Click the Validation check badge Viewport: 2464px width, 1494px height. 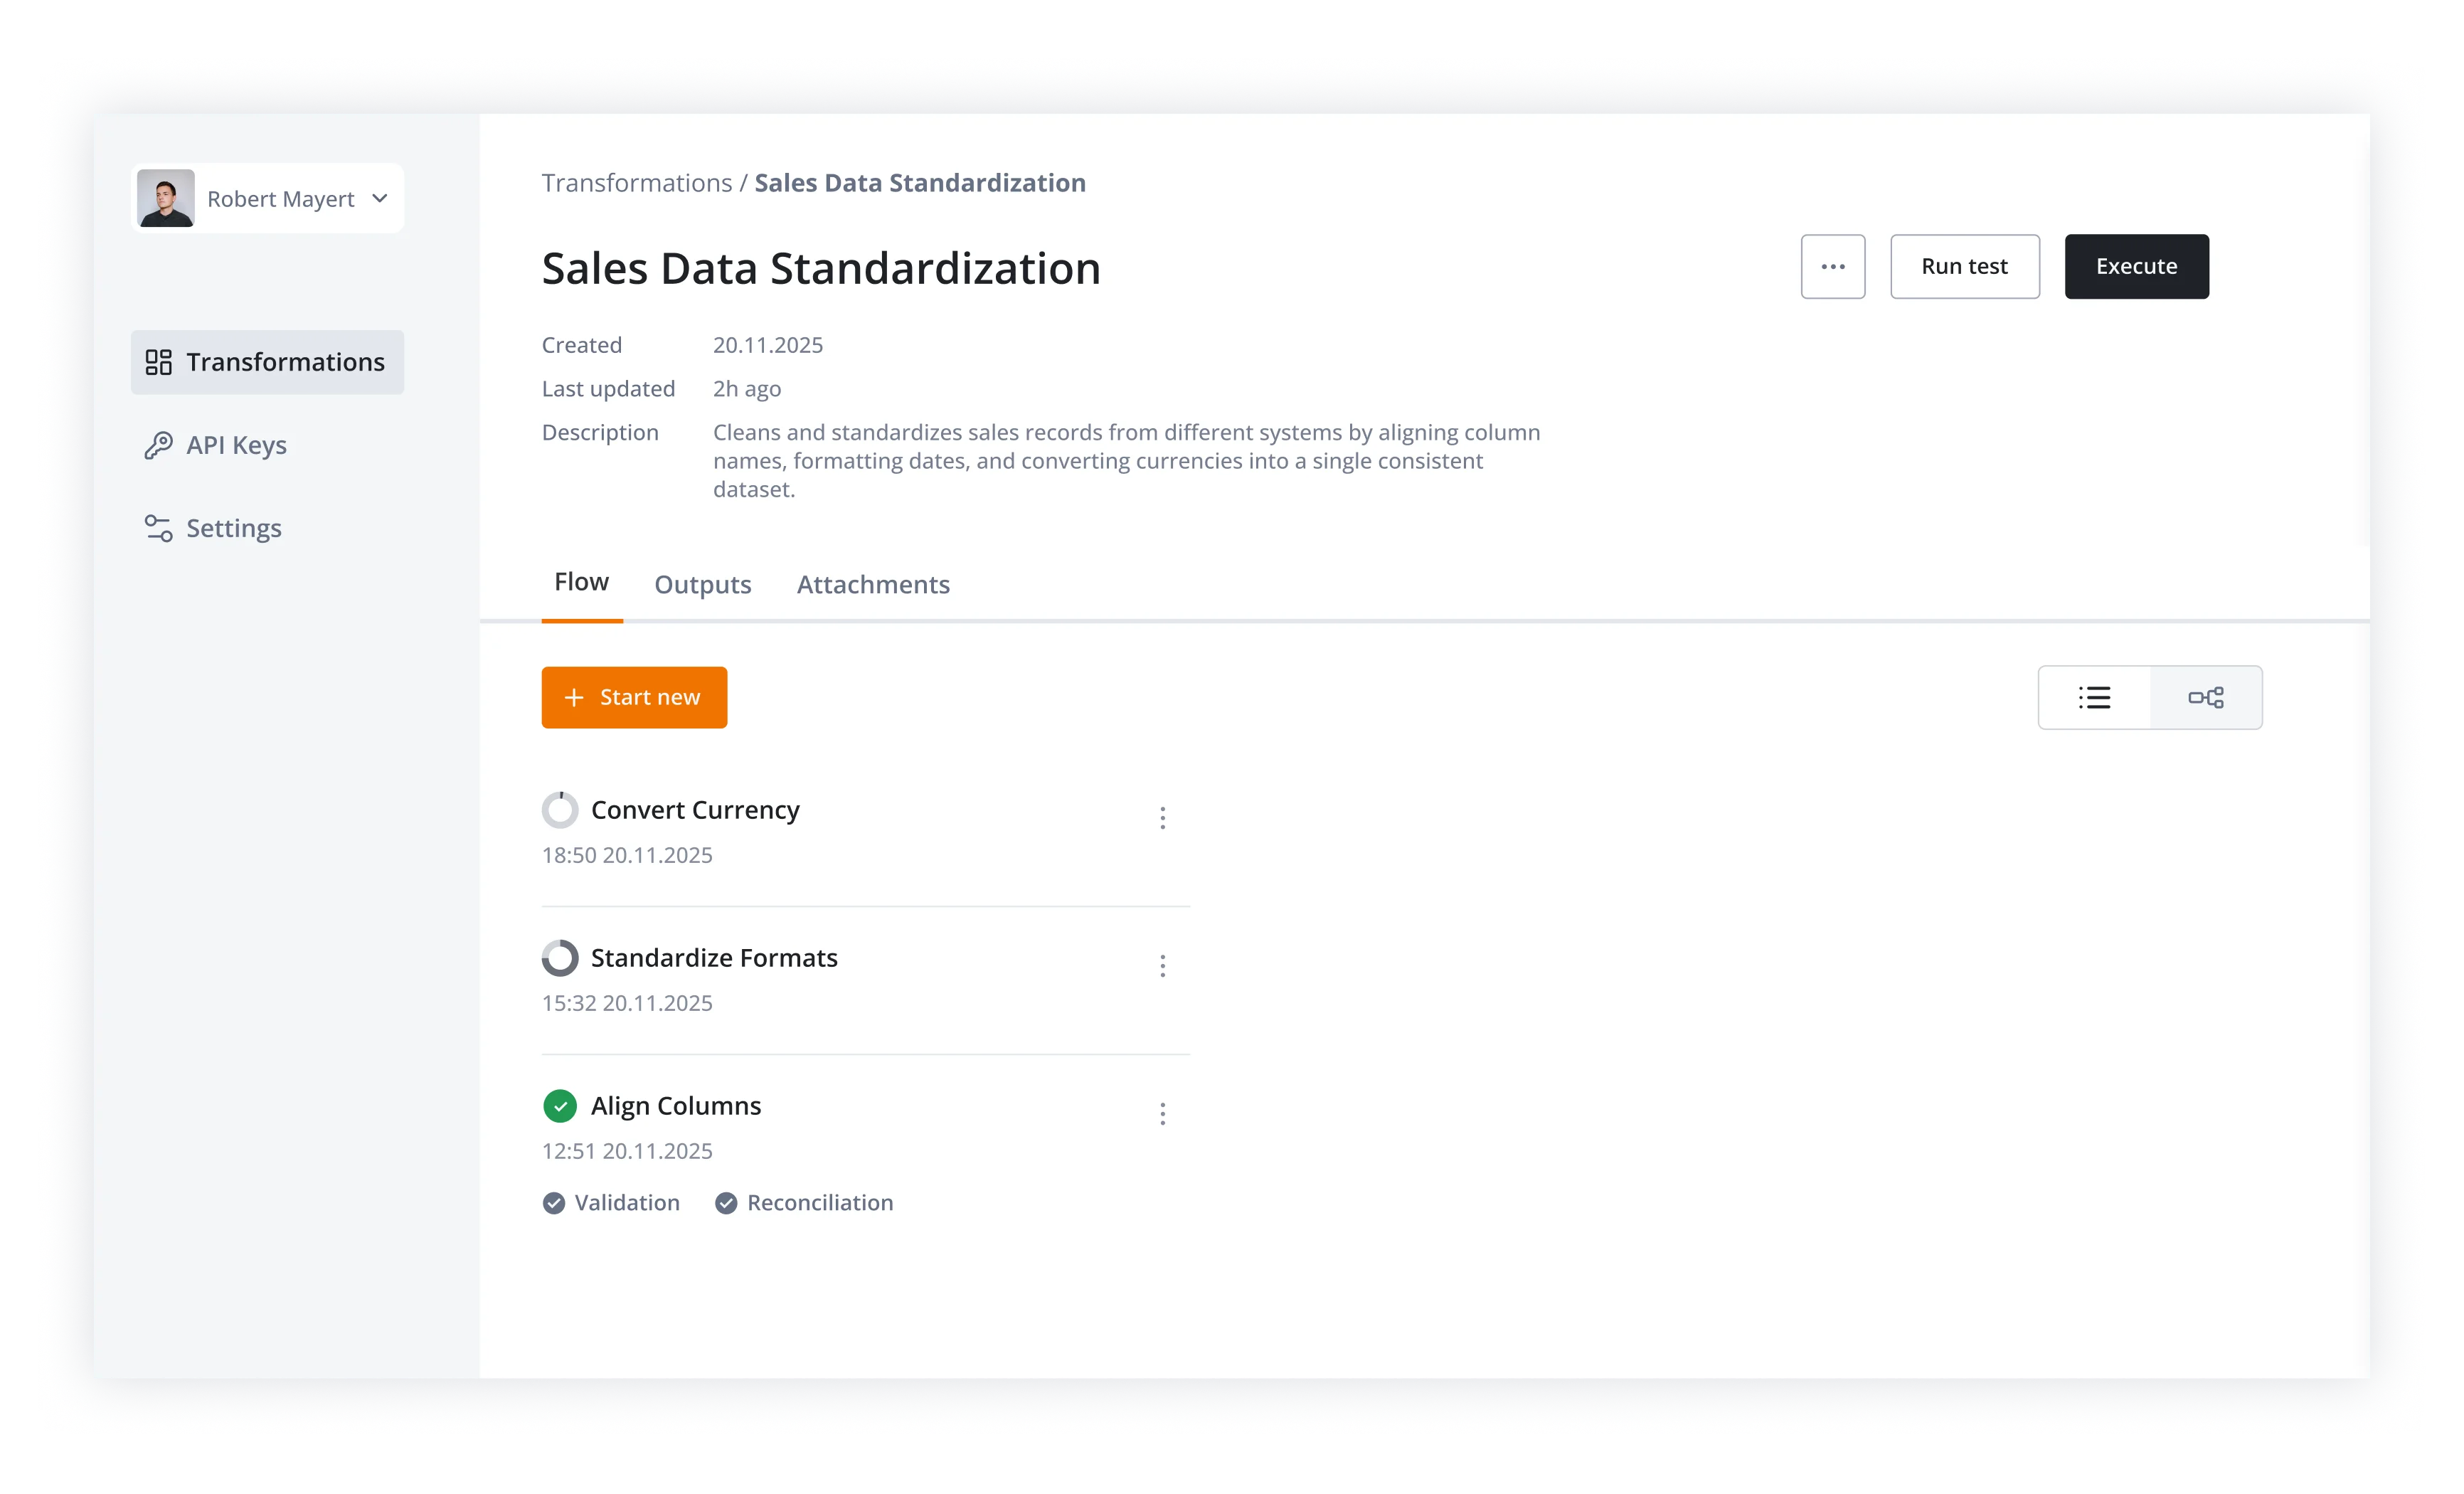tap(554, 1203)
